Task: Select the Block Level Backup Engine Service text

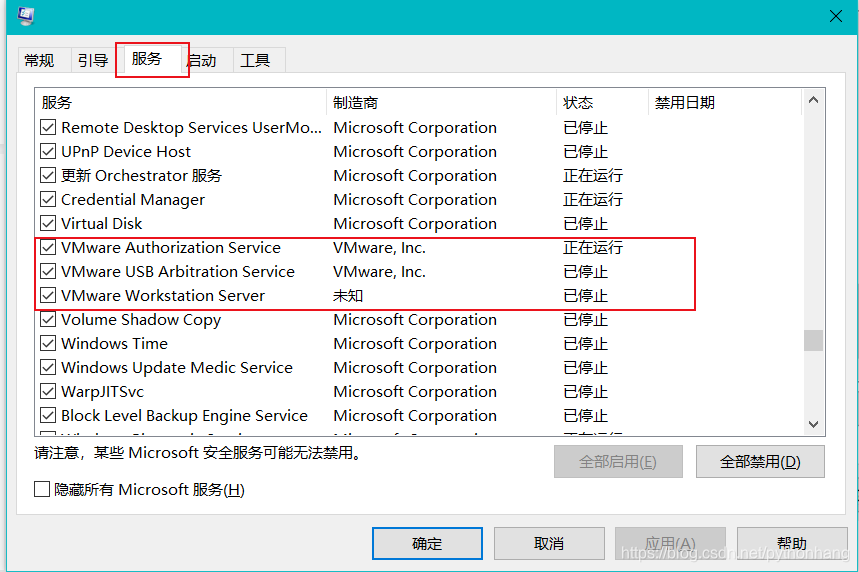Action: click(x=185, y=416)
